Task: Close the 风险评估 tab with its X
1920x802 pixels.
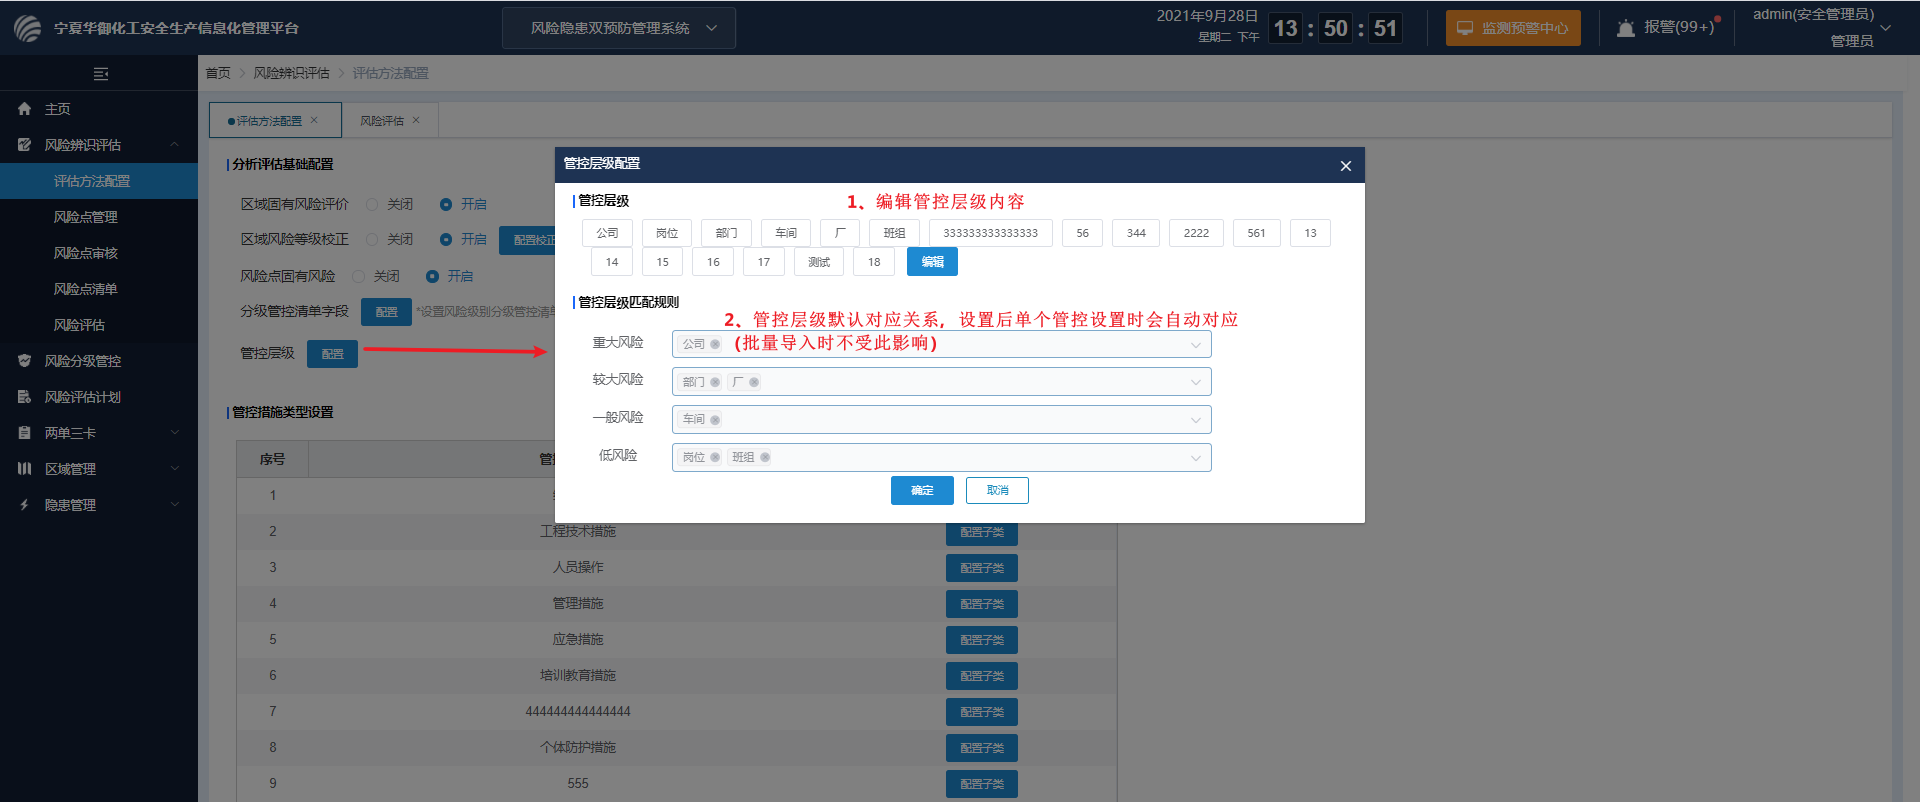Action: pos(416,120)
